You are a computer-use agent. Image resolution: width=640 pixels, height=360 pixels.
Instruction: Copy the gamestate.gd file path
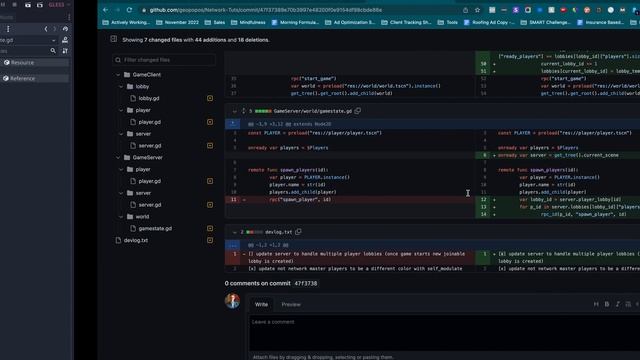[x=358, y=111]
